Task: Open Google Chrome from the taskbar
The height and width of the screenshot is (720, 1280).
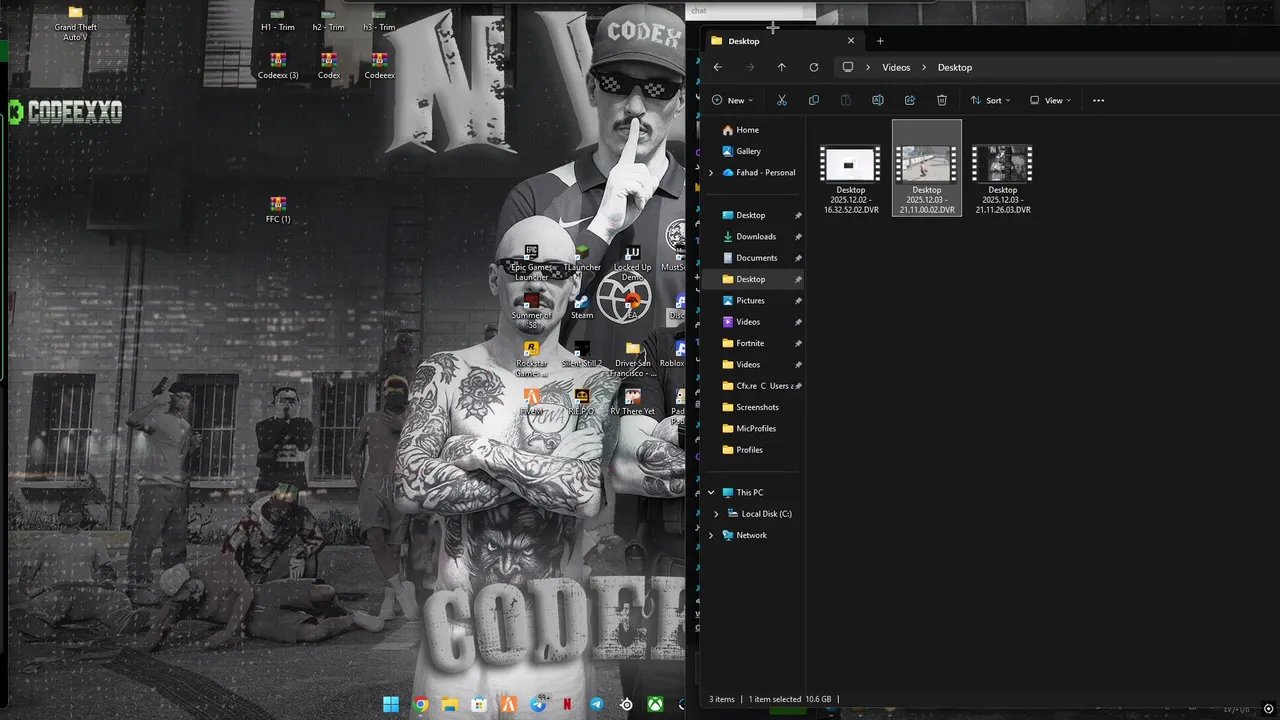Action: [x=421, y=704]
